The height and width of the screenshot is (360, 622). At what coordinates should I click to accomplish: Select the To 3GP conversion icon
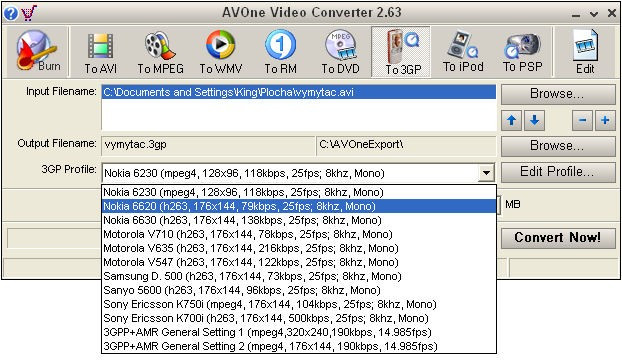point(401,52)
